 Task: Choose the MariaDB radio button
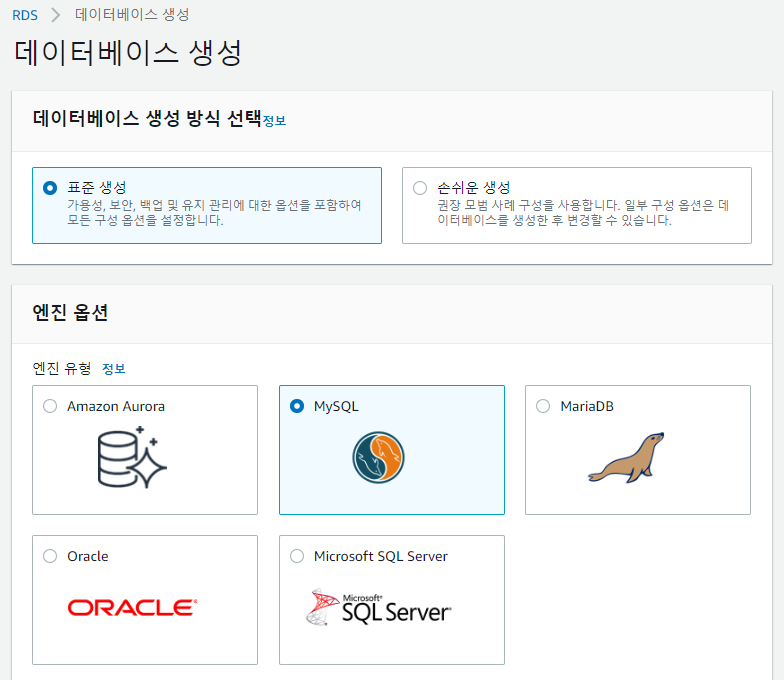543,406
